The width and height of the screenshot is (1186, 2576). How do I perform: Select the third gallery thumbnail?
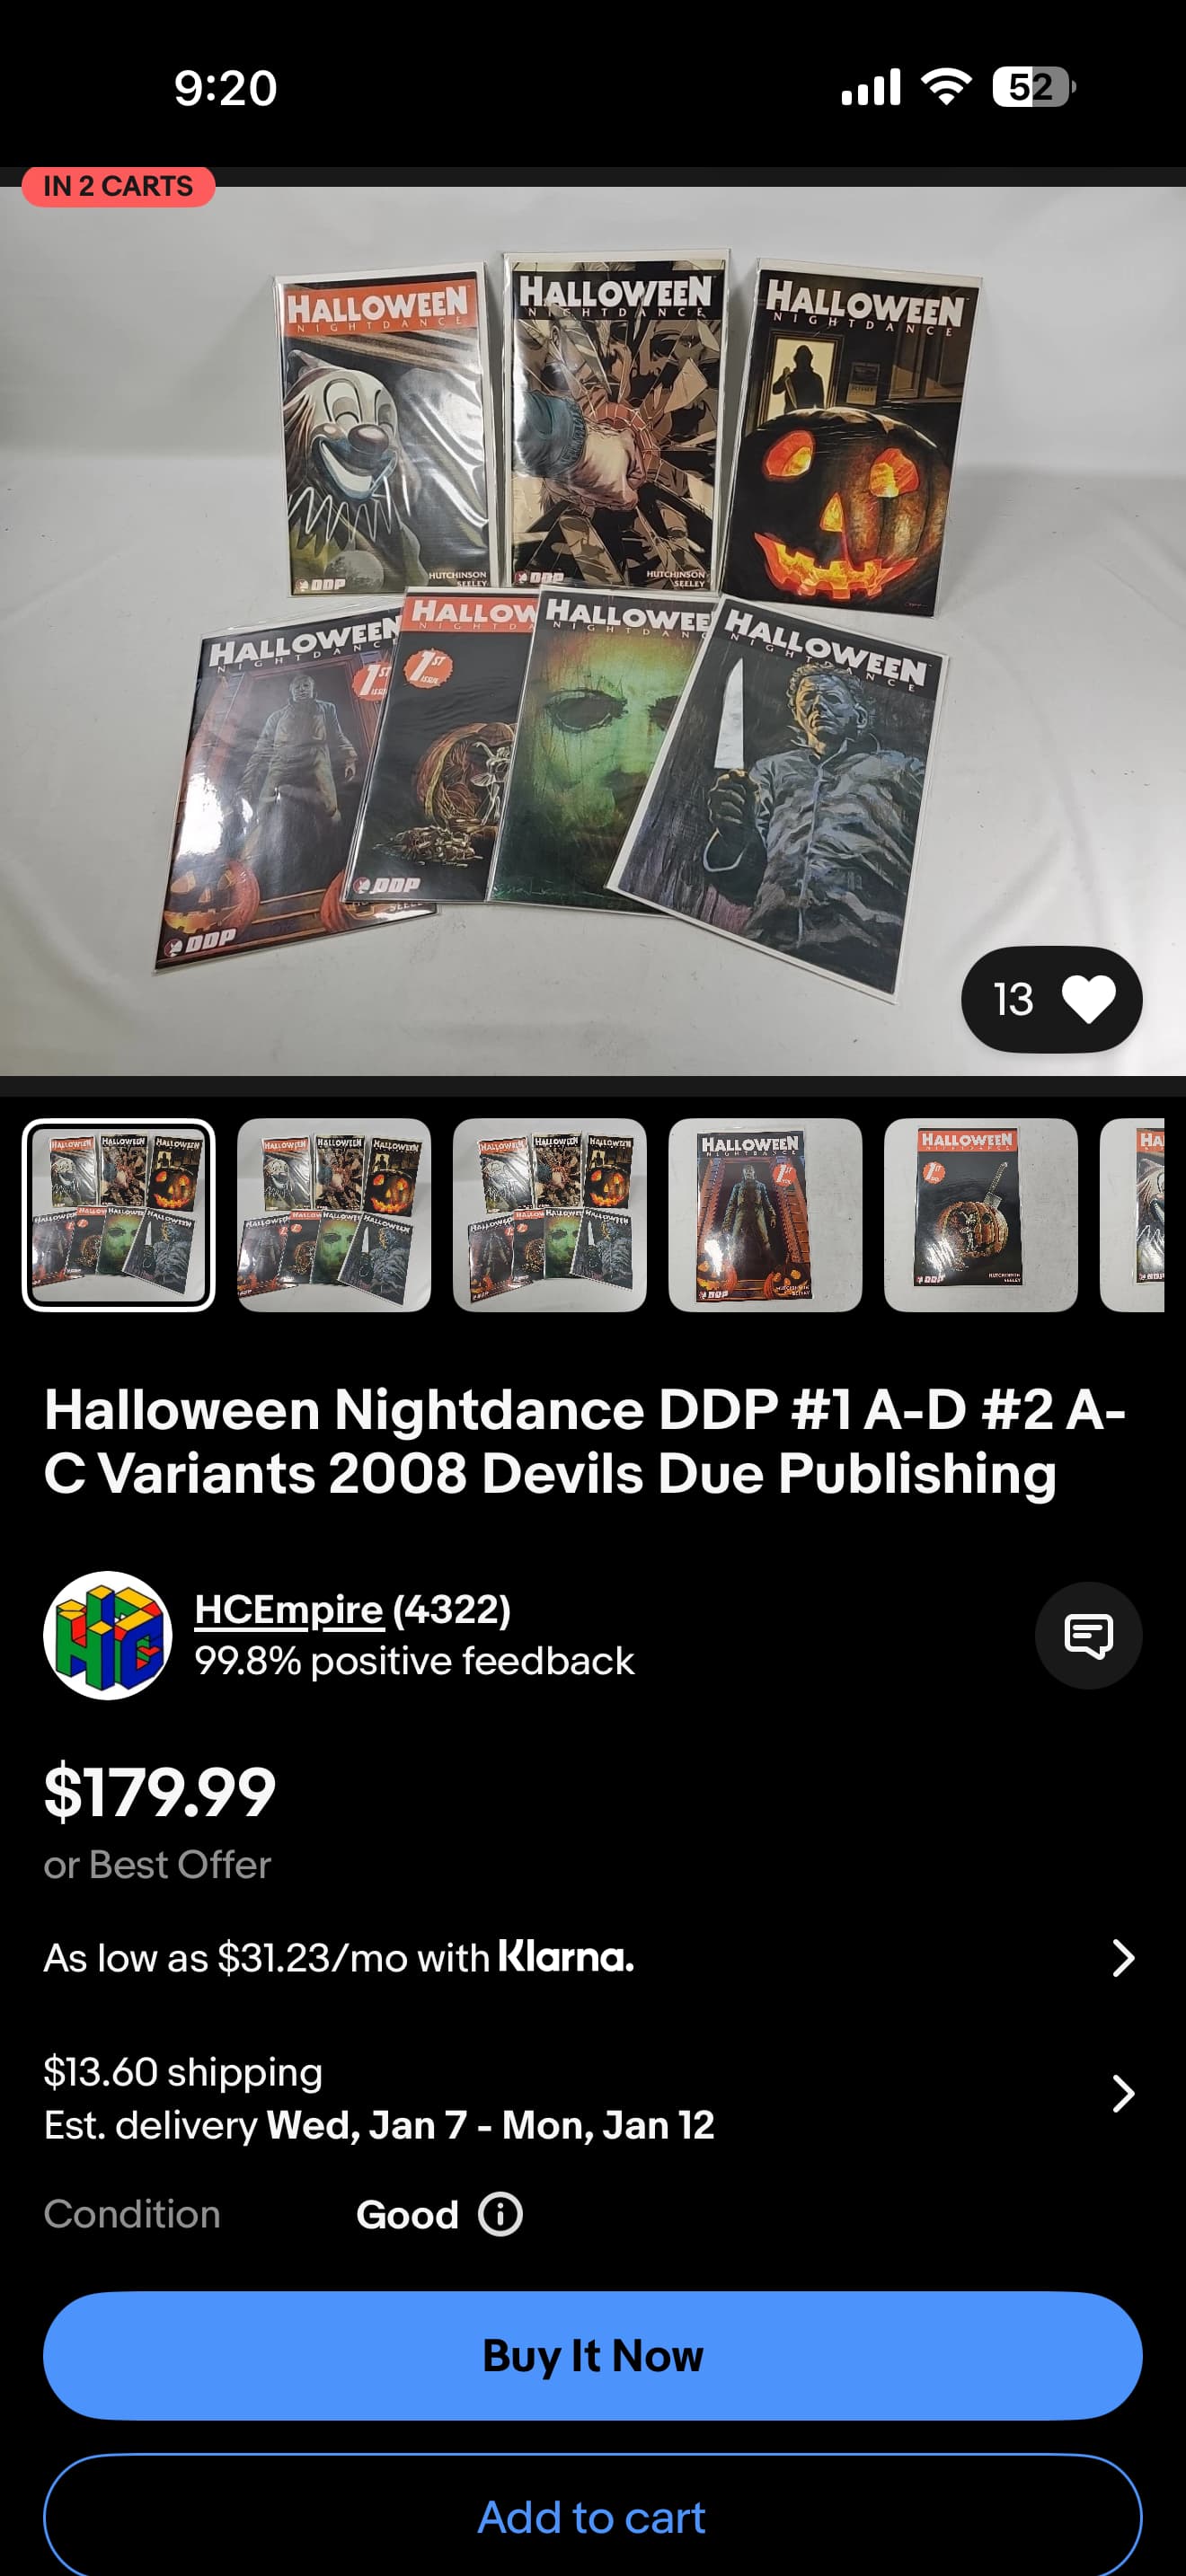pos(550,1215)
